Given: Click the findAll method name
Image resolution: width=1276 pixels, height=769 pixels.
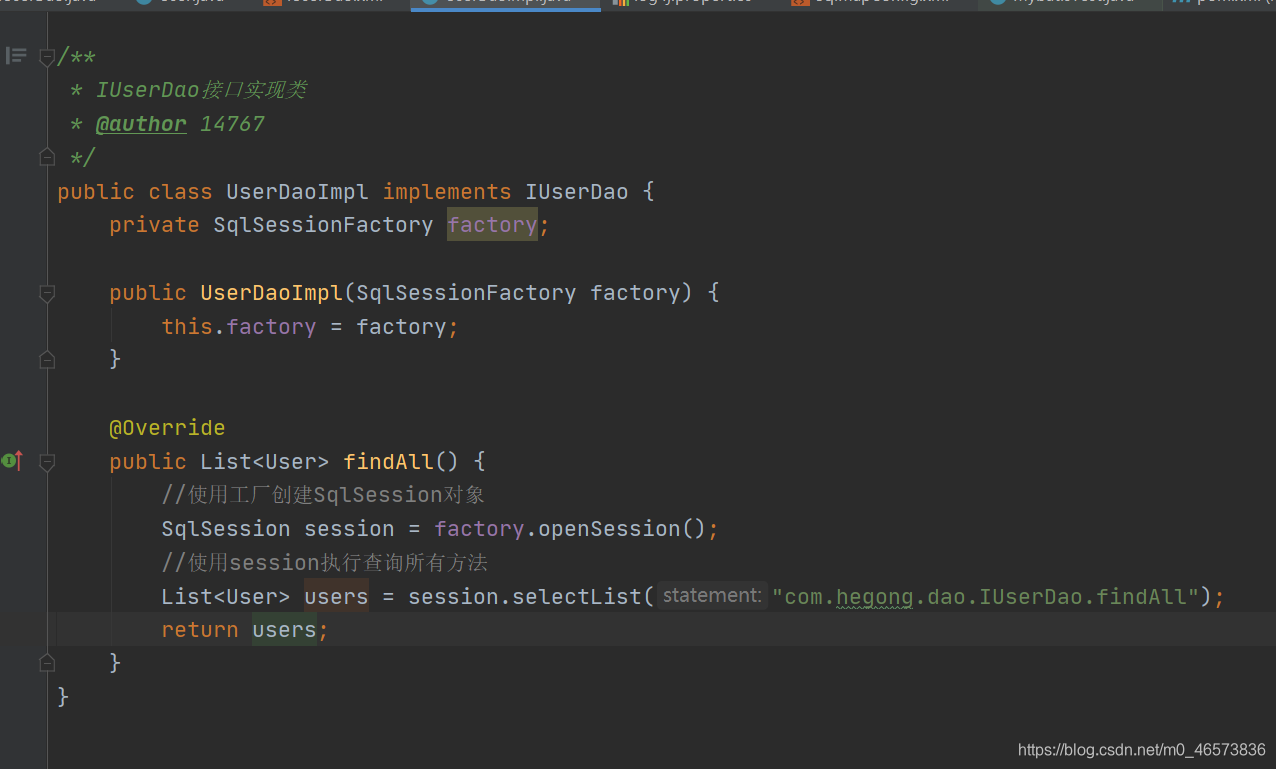Looking at the screenshot, I should click(388, 462).
